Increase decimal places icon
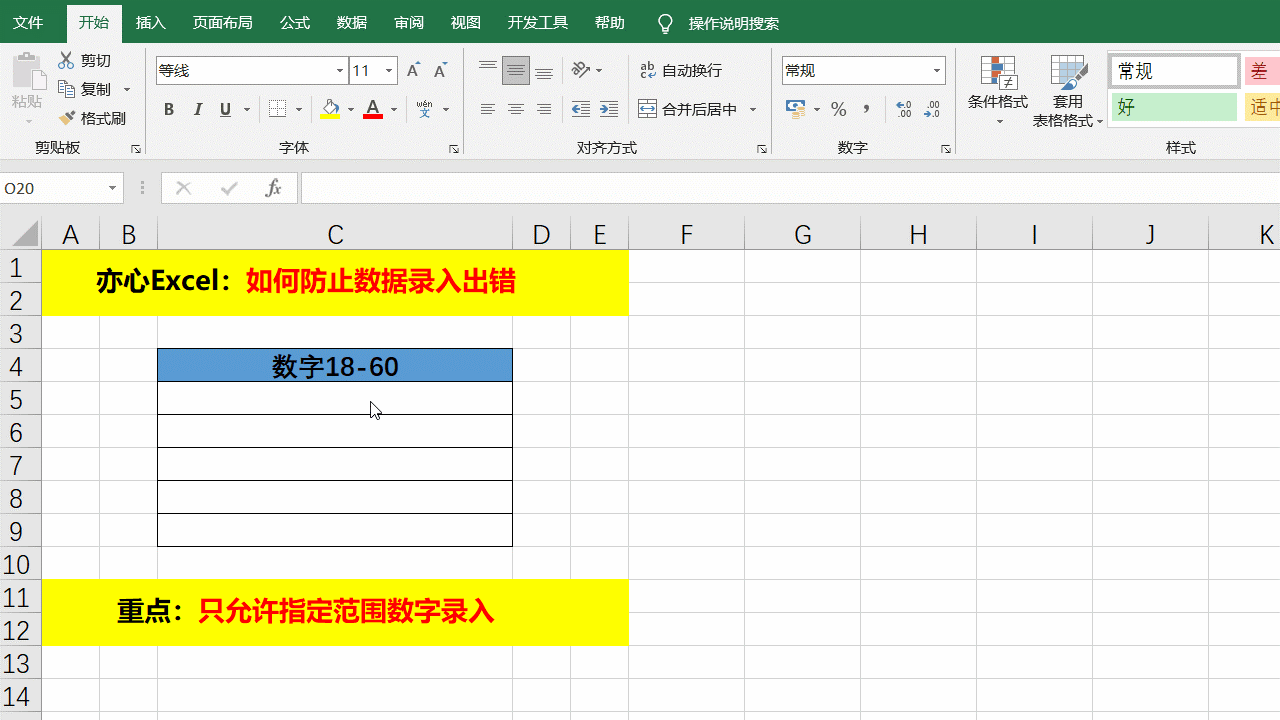This screenshot has width=1280, height=720. click(904, 109)
